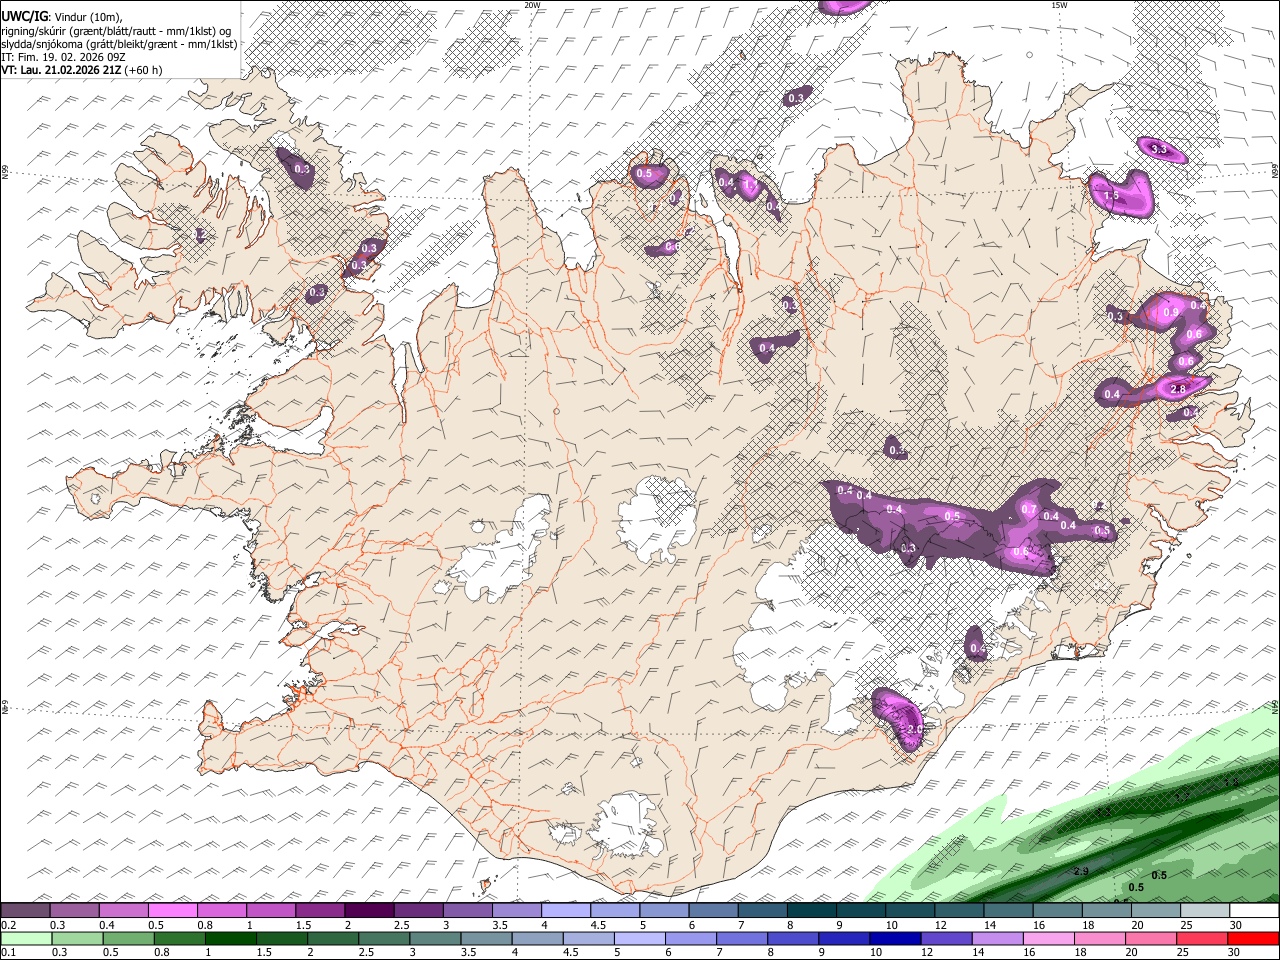The image size is (1280, 960).
Task: Pick the darkest green 1 swatch in rain legend
Action: point(230,939)
